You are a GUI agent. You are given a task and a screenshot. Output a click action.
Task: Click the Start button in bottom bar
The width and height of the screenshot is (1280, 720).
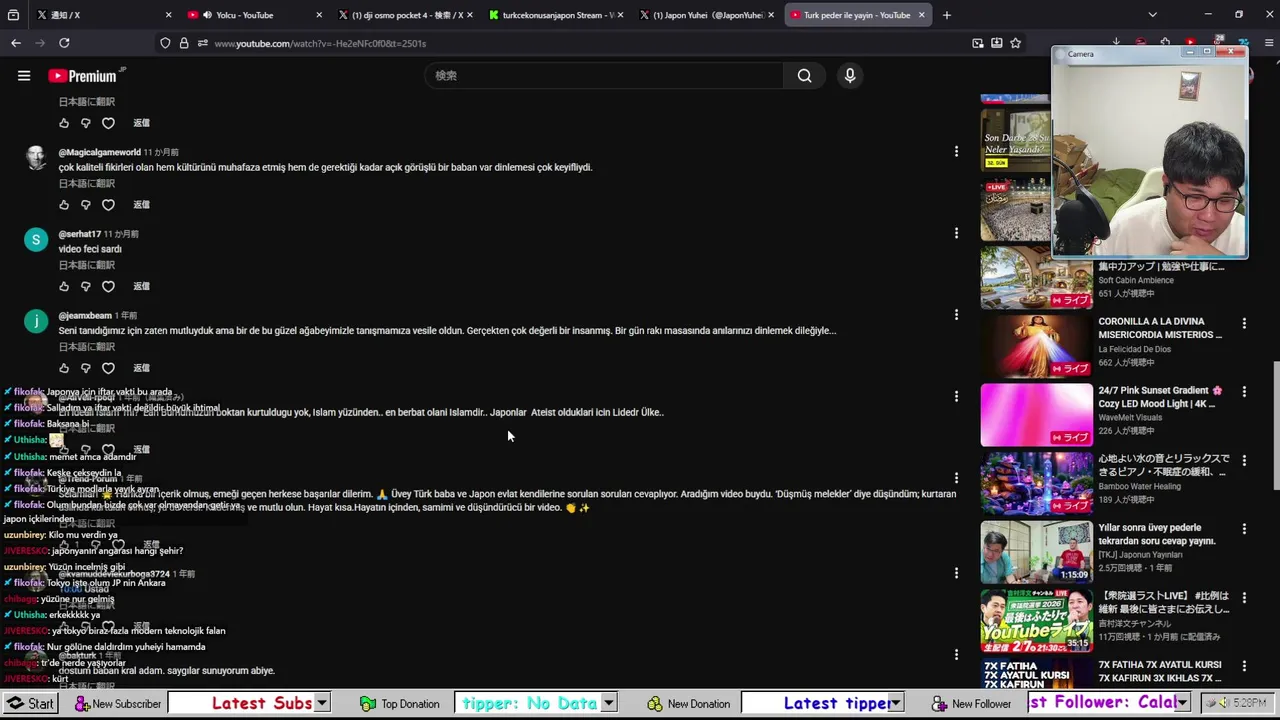click(x=30, y=704)
